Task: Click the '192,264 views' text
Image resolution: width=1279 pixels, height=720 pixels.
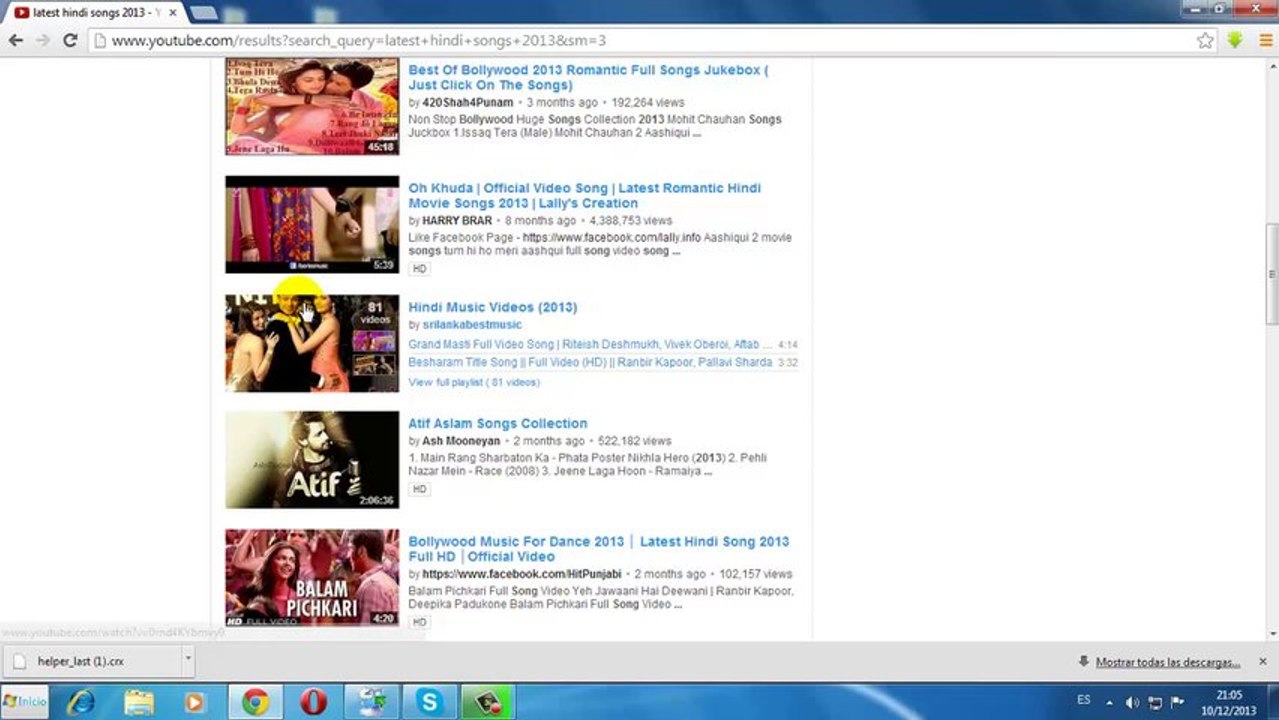Action: tap(648, 102)
